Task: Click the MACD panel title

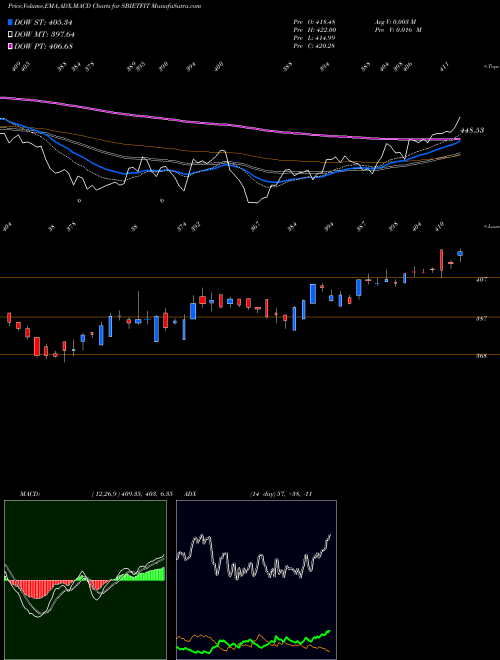Action: click(x=29, y=494)
